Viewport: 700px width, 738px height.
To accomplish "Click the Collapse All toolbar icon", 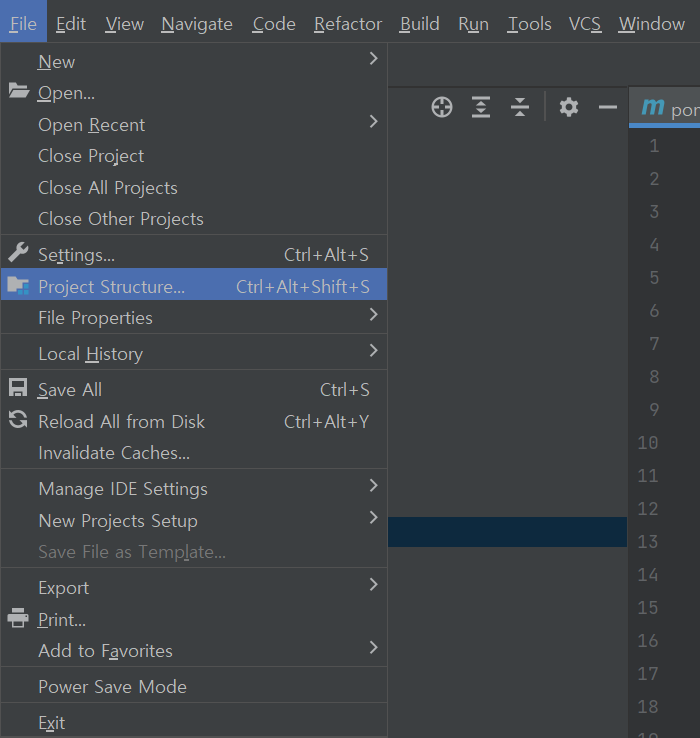I will (520, 107).
